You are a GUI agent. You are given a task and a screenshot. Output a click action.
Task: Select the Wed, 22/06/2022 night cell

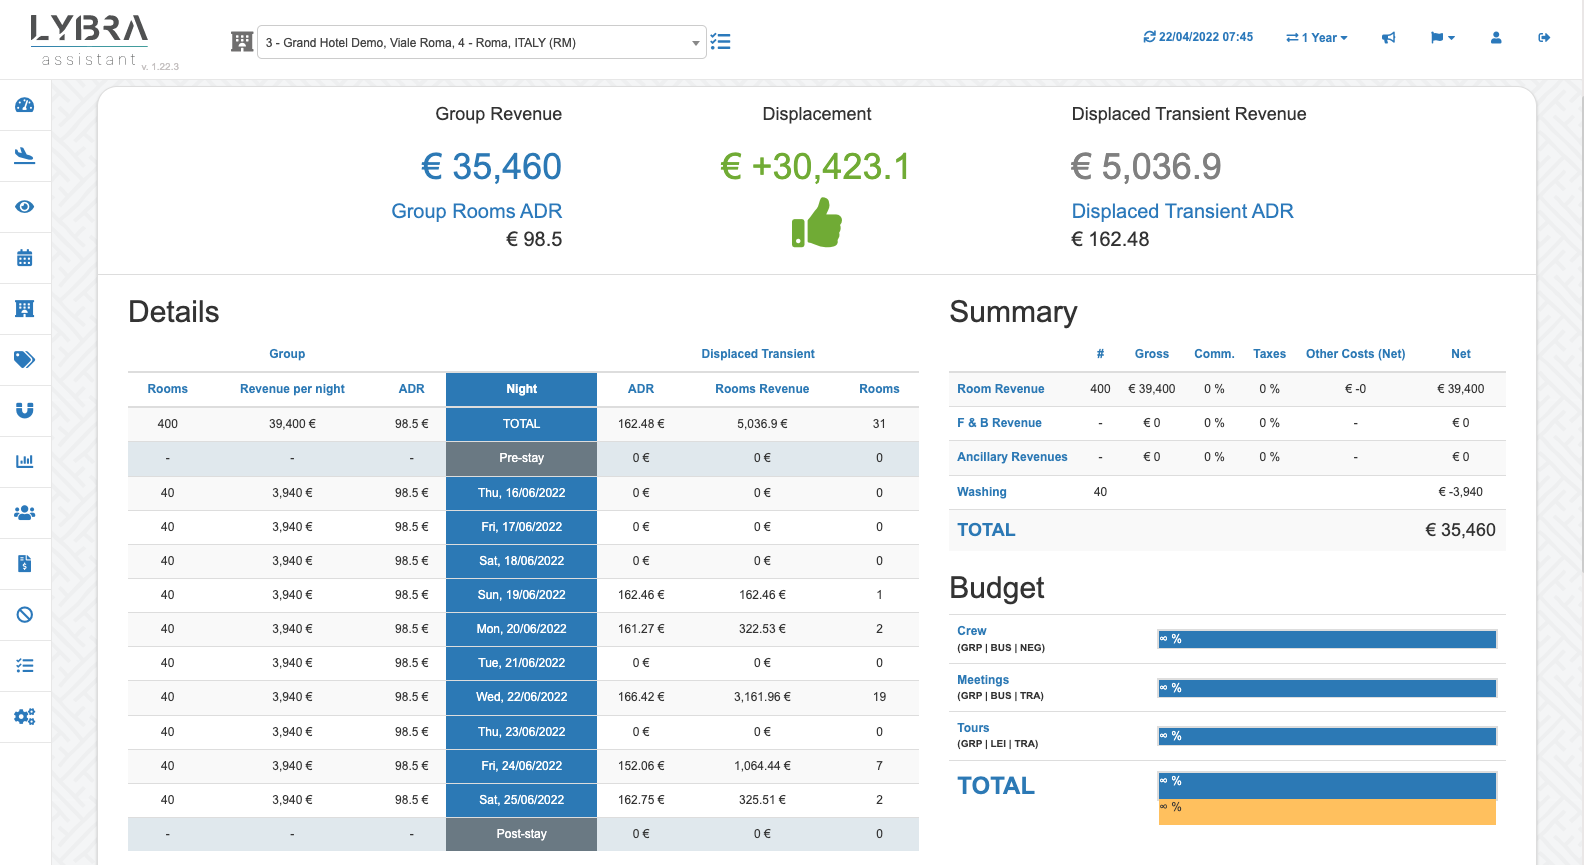pos(521,697)
